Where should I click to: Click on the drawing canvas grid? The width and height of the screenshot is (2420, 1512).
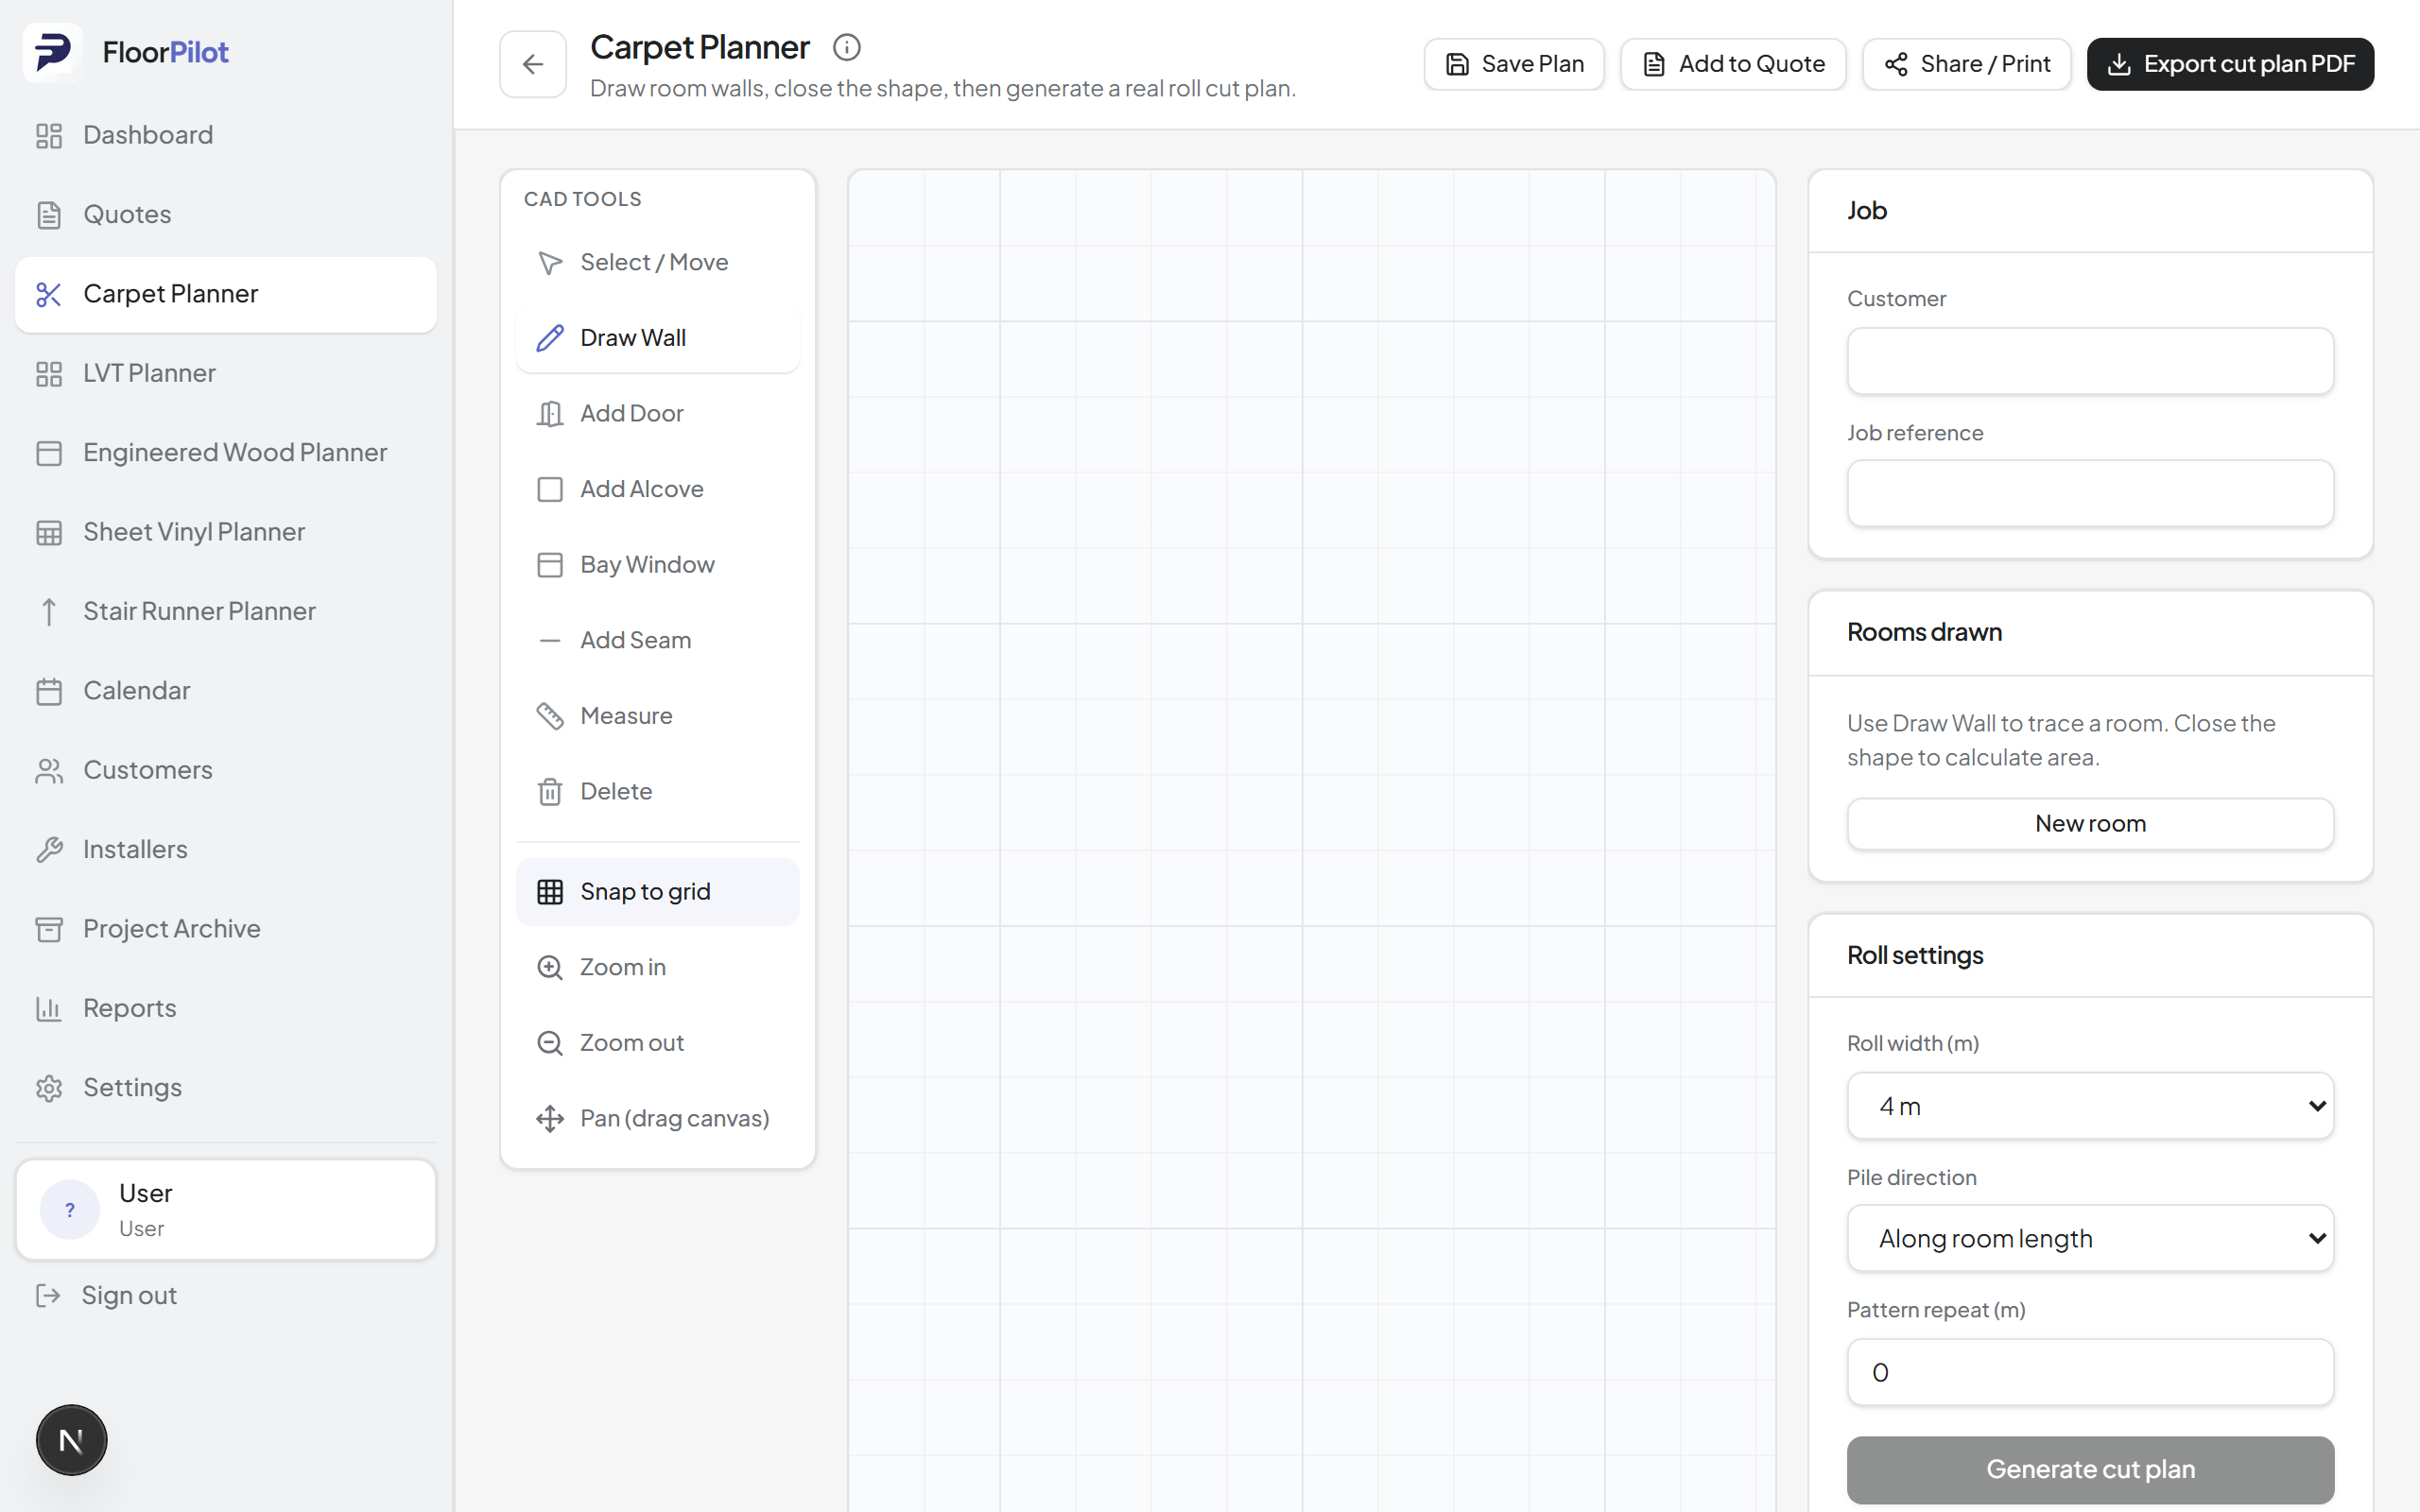1312,840
